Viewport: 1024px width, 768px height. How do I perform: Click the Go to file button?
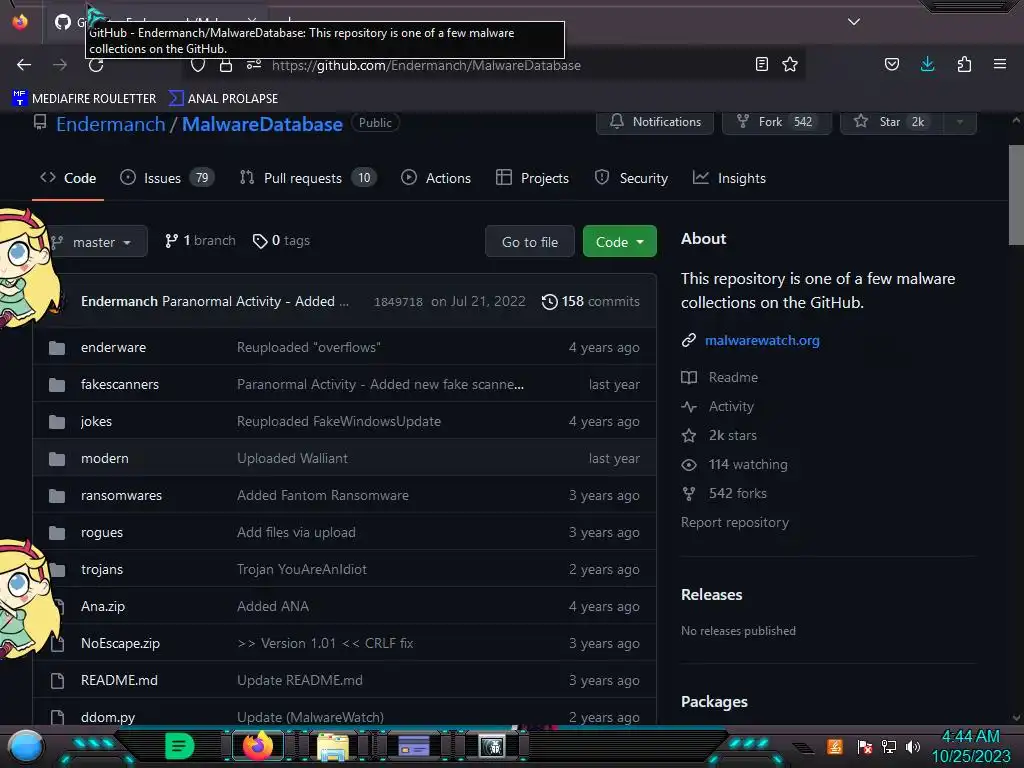point(530,242)
